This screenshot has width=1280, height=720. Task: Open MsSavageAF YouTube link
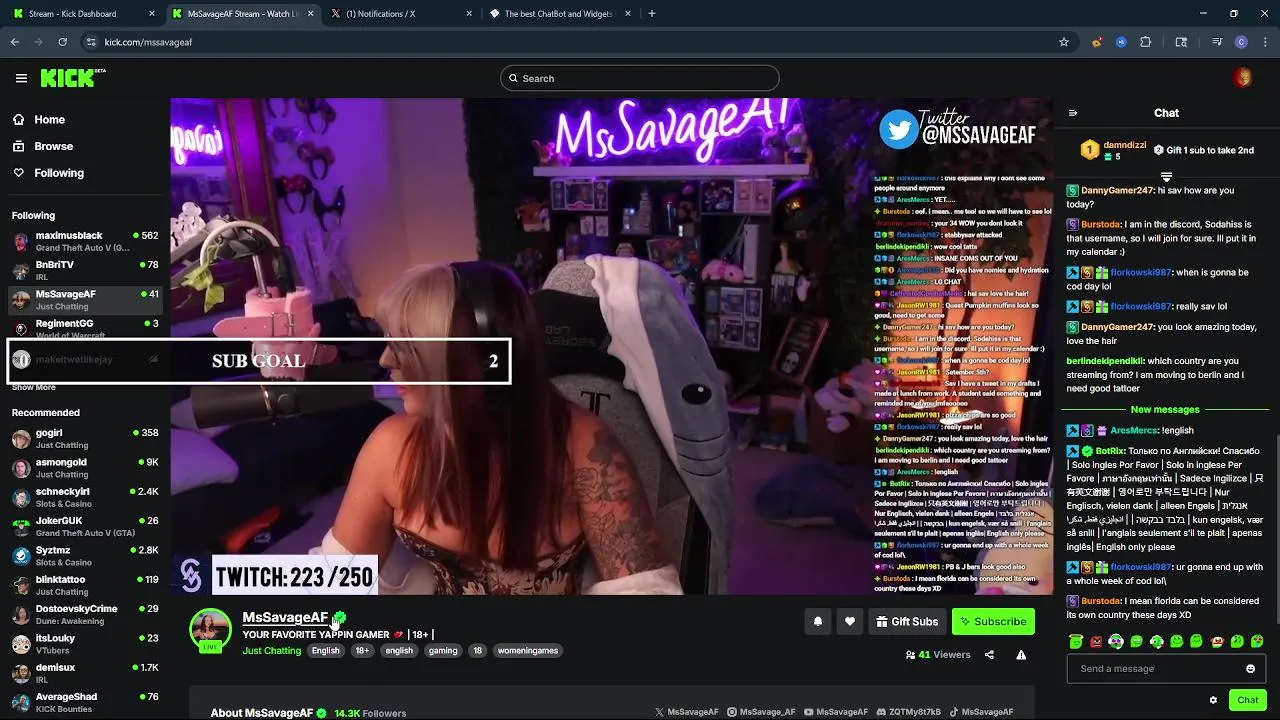[x=836, y=712]
